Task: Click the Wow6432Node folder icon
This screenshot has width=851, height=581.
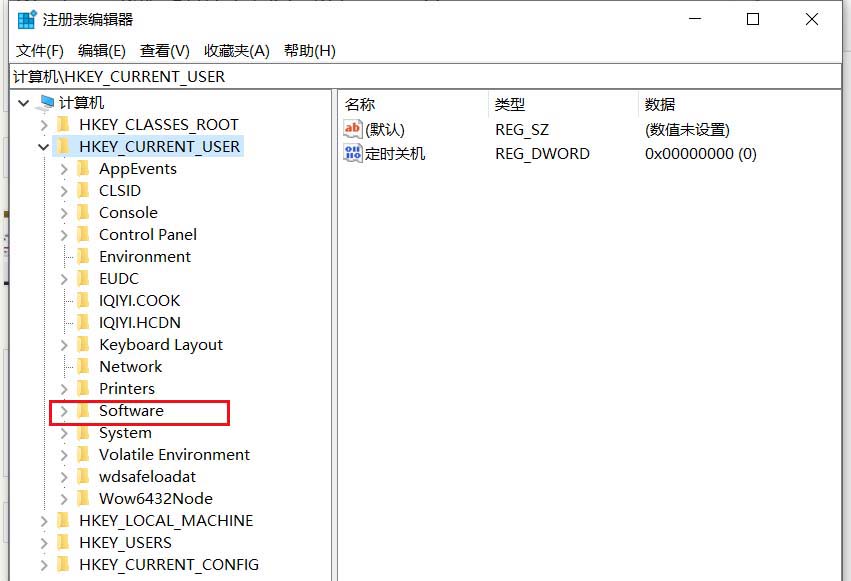Action: pyautogui.click(x=83, y=498)
